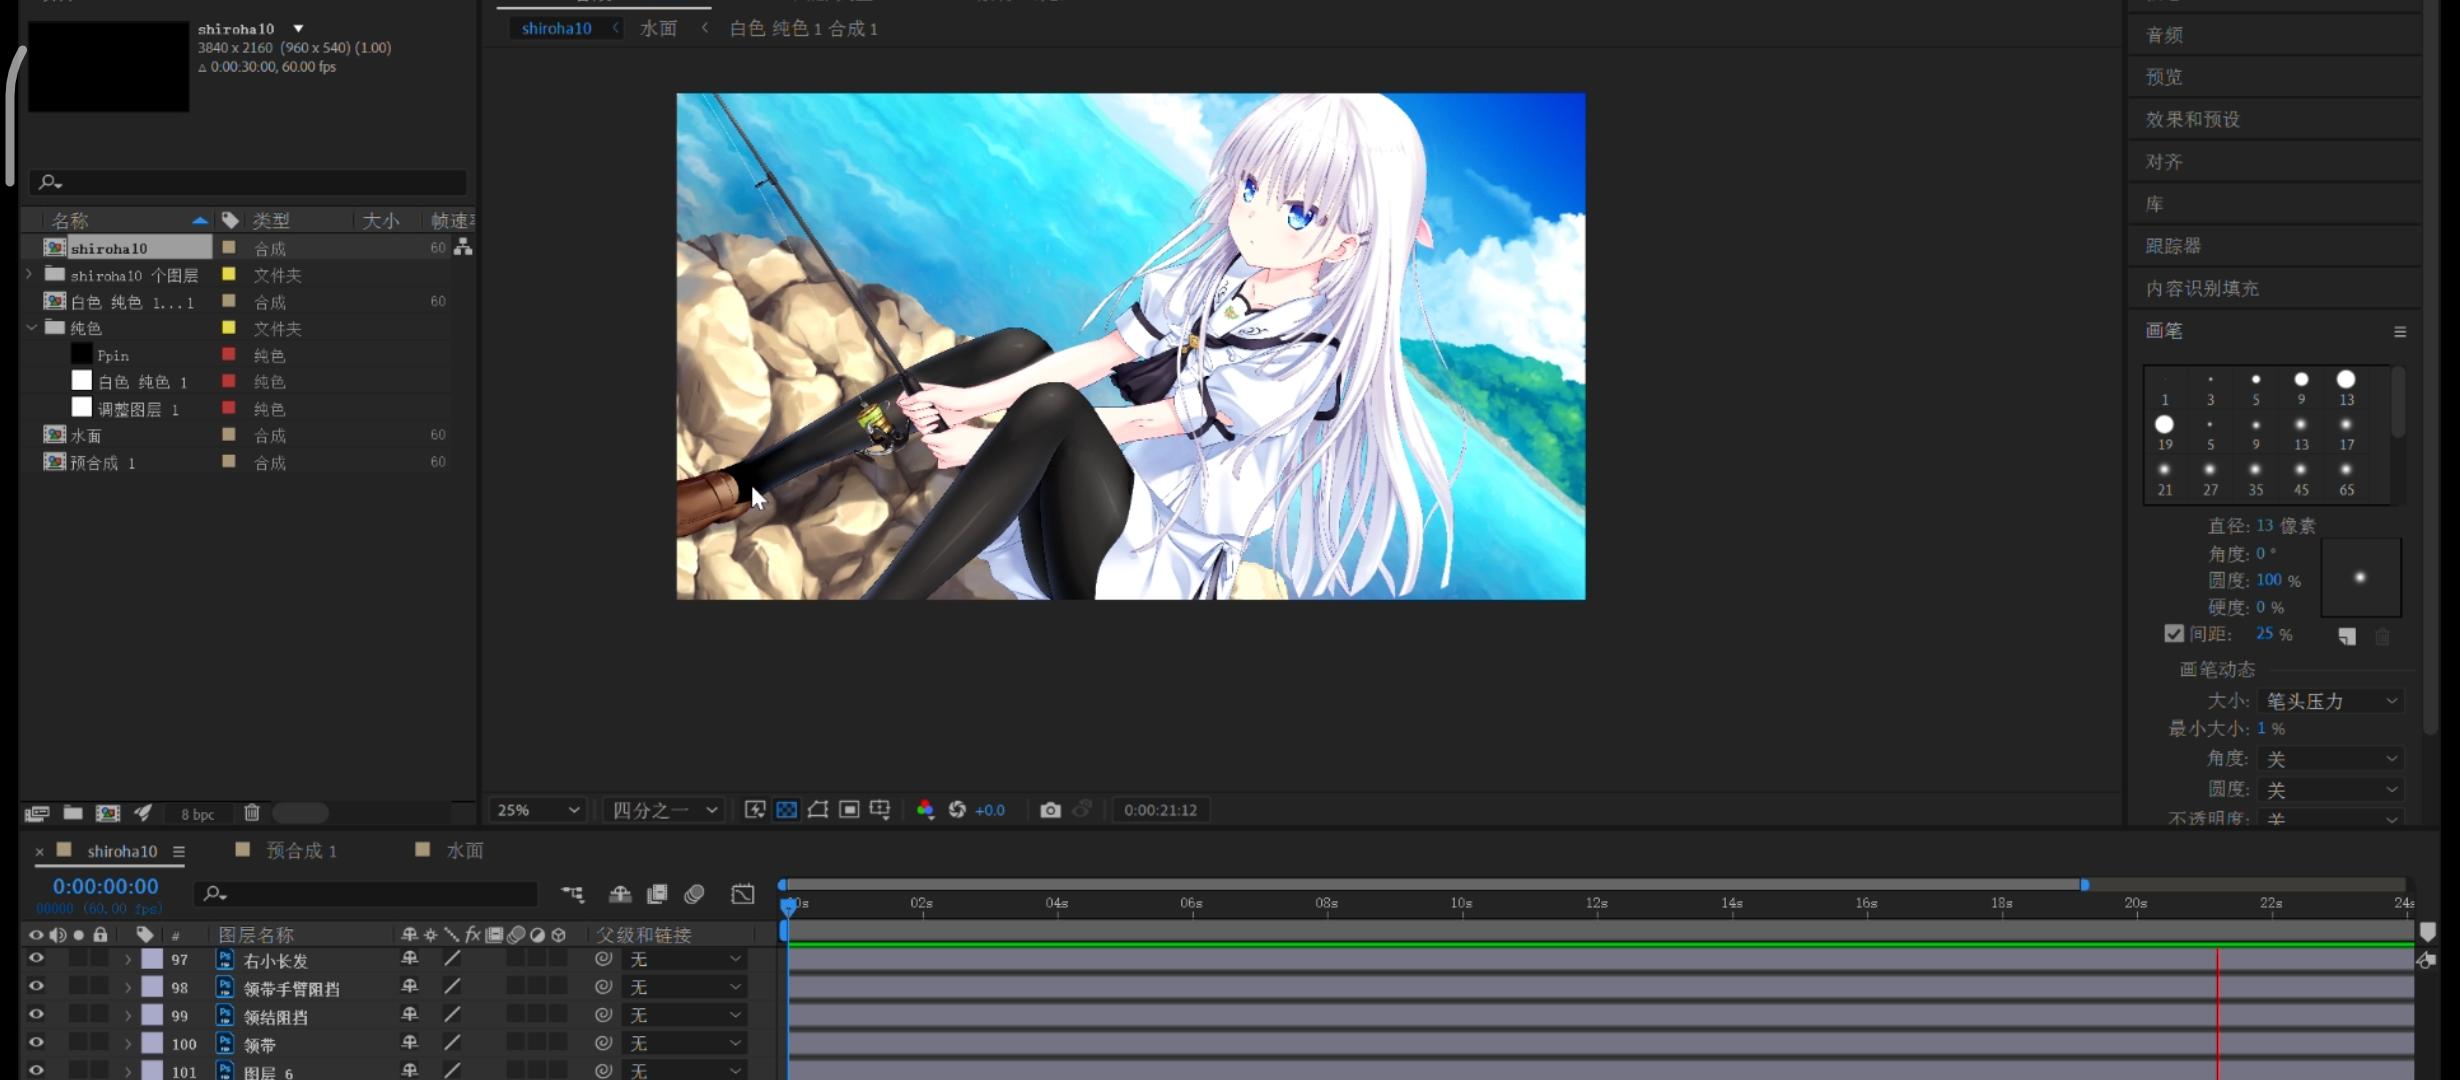Save current brush as new preset icon

click(x=2347, y=636)
